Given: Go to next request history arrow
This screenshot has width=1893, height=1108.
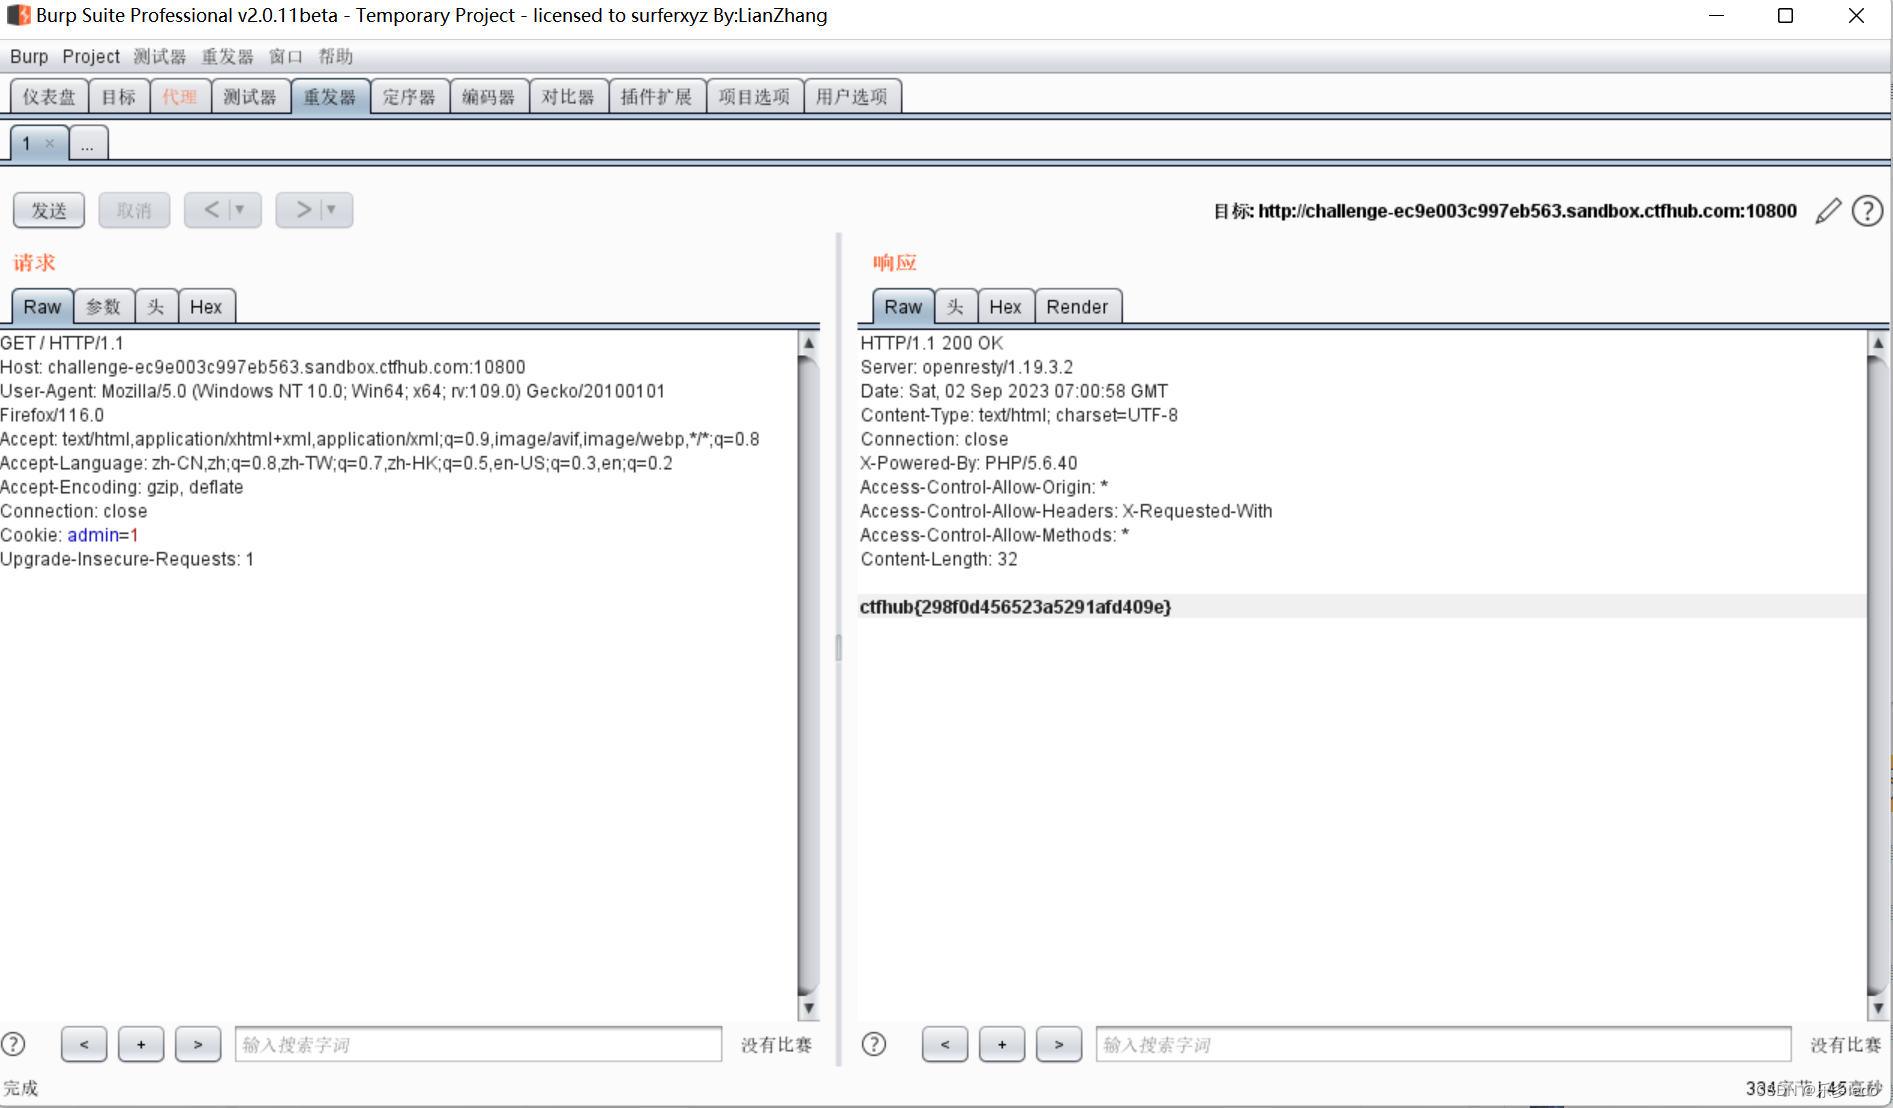Looking at the screenshot, I should coord(303,209).
